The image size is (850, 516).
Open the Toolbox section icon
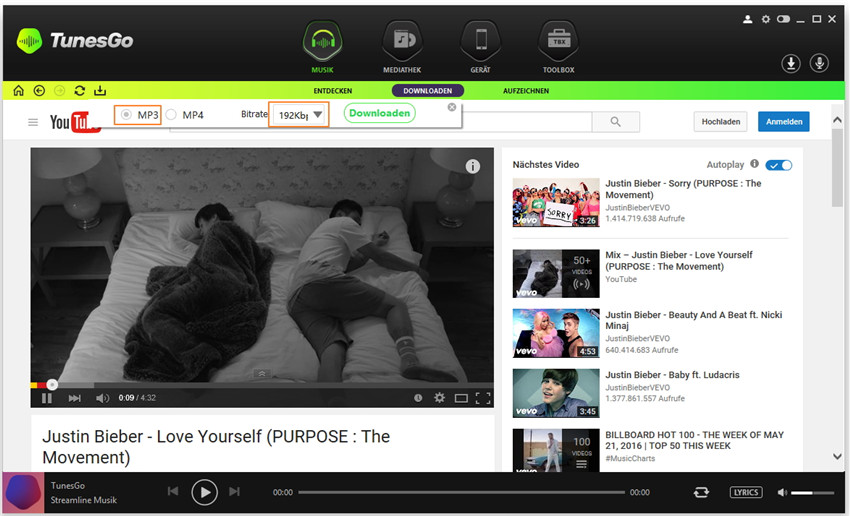(x=558, y=41)
